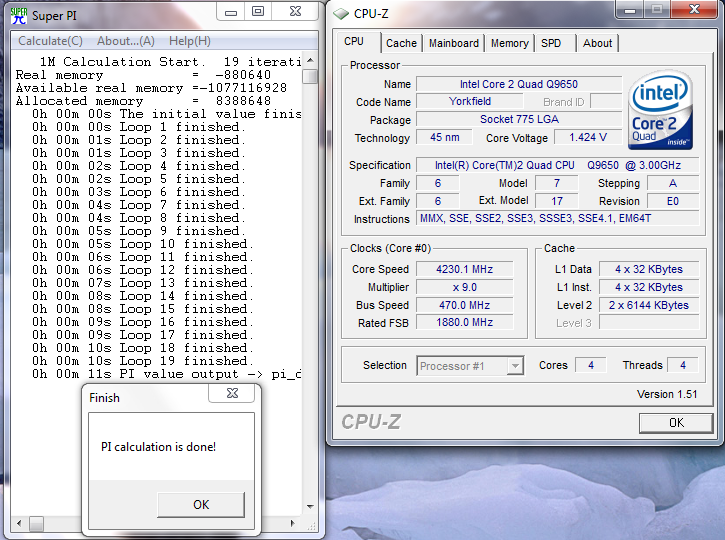
Task: Confirm the PI calculation is done dialog with OK
Action: click(x=201, y=504)
